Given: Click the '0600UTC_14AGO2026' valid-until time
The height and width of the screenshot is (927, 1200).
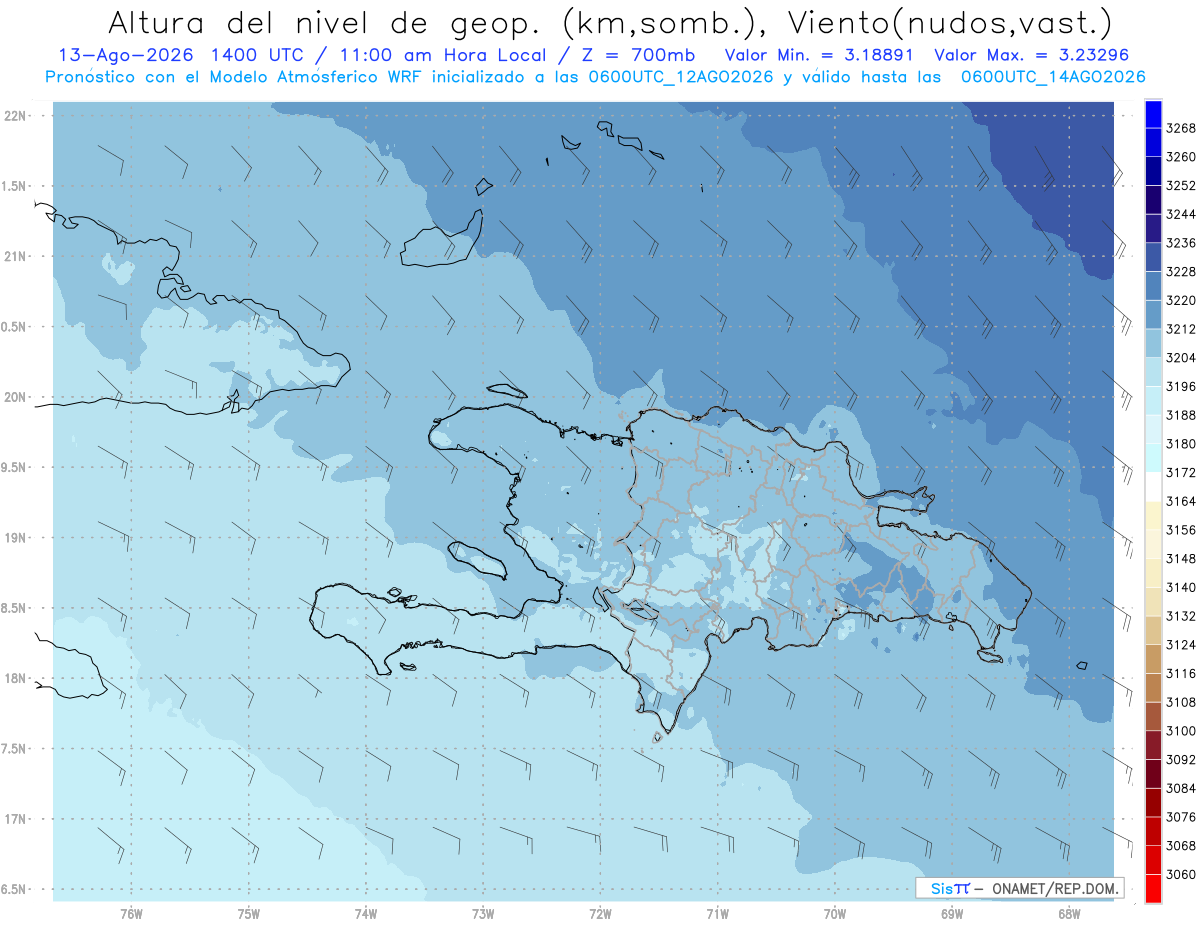Looking at the screenshot, I should (x=1053, y=77).
